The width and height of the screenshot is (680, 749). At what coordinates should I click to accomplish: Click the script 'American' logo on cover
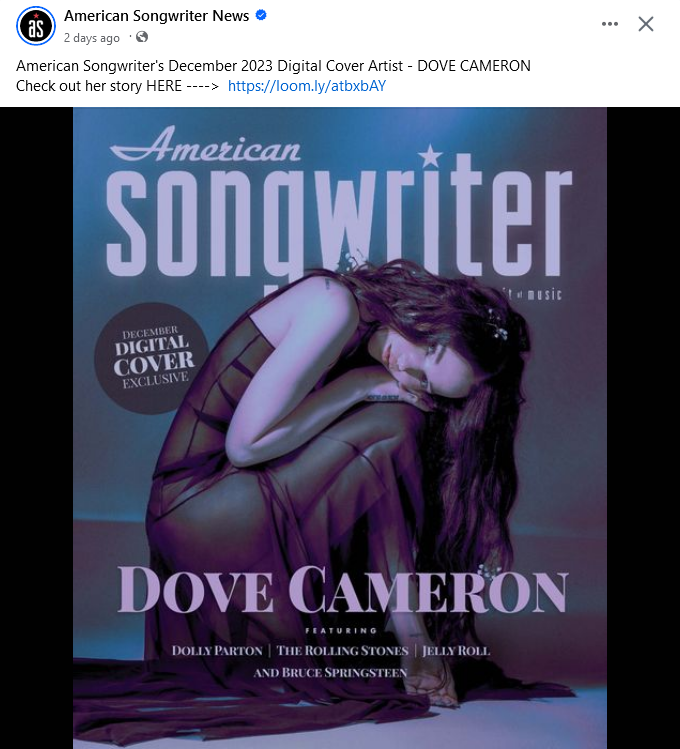click(x=206, y=145)
